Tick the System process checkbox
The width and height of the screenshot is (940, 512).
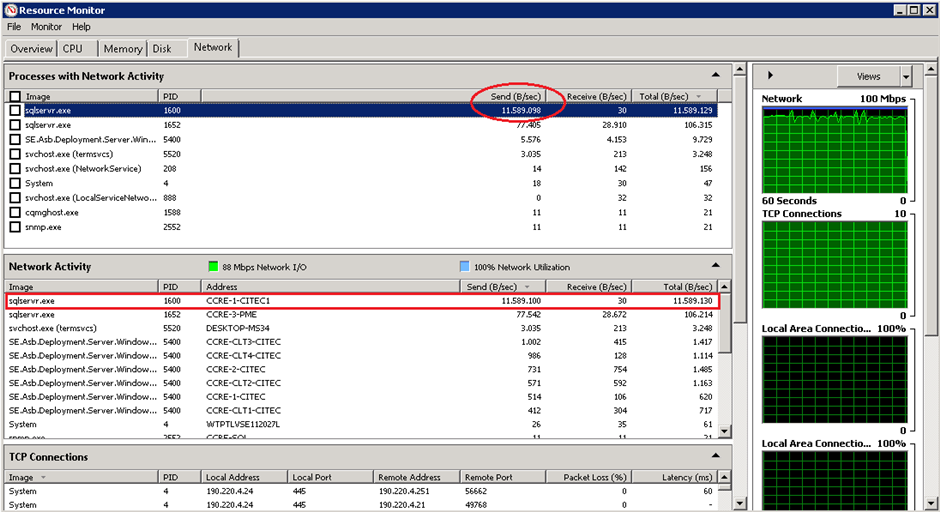click(x=15, y=183)
